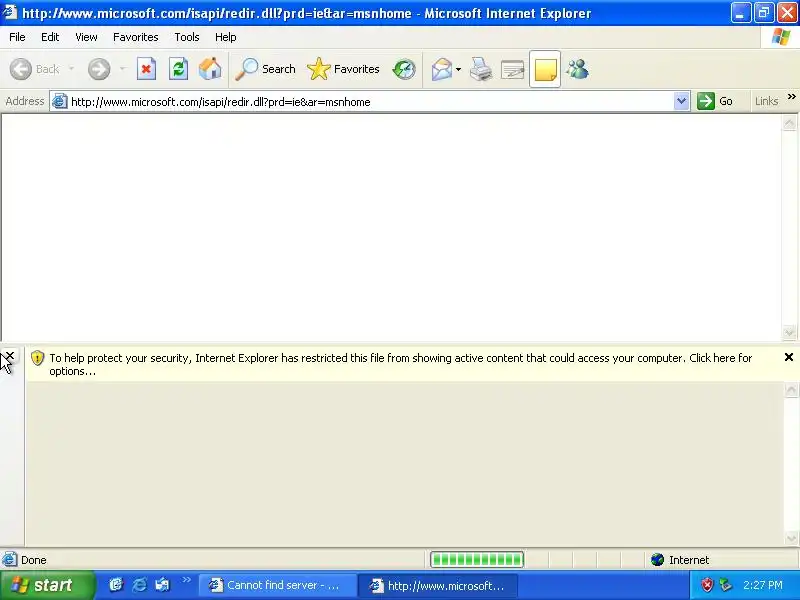Click the top pane scroll up arrow
This screenshot has height=600, width=800.
click(789, 123)
